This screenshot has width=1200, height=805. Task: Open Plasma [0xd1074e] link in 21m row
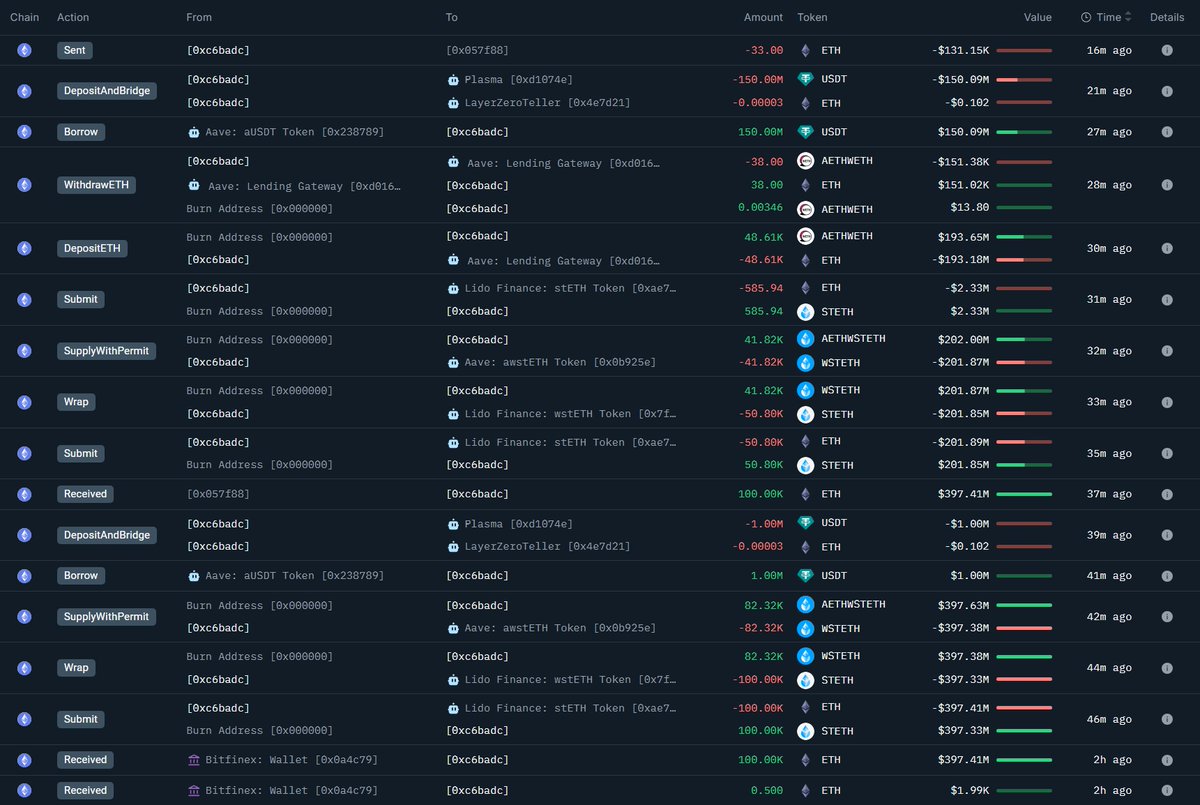[519, 80]
